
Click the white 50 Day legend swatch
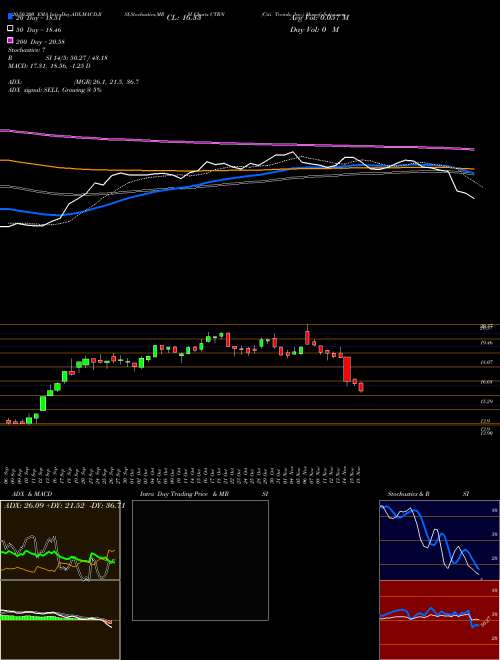coord(11,29)
